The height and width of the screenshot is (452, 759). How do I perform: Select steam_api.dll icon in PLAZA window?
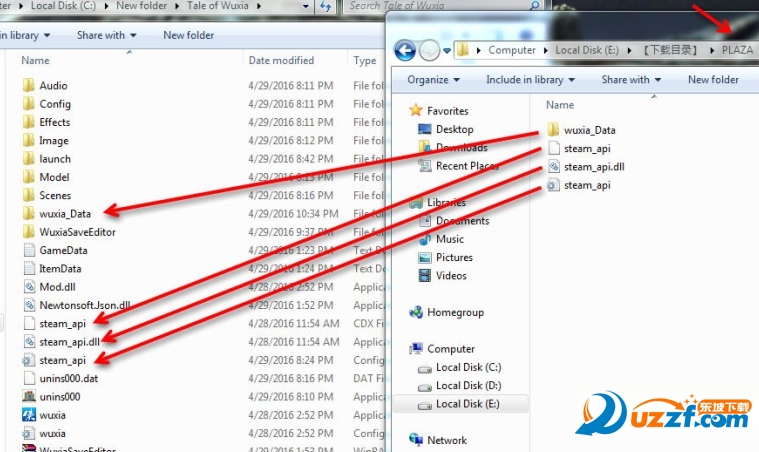pyautogui.click(x=554, y=167)
